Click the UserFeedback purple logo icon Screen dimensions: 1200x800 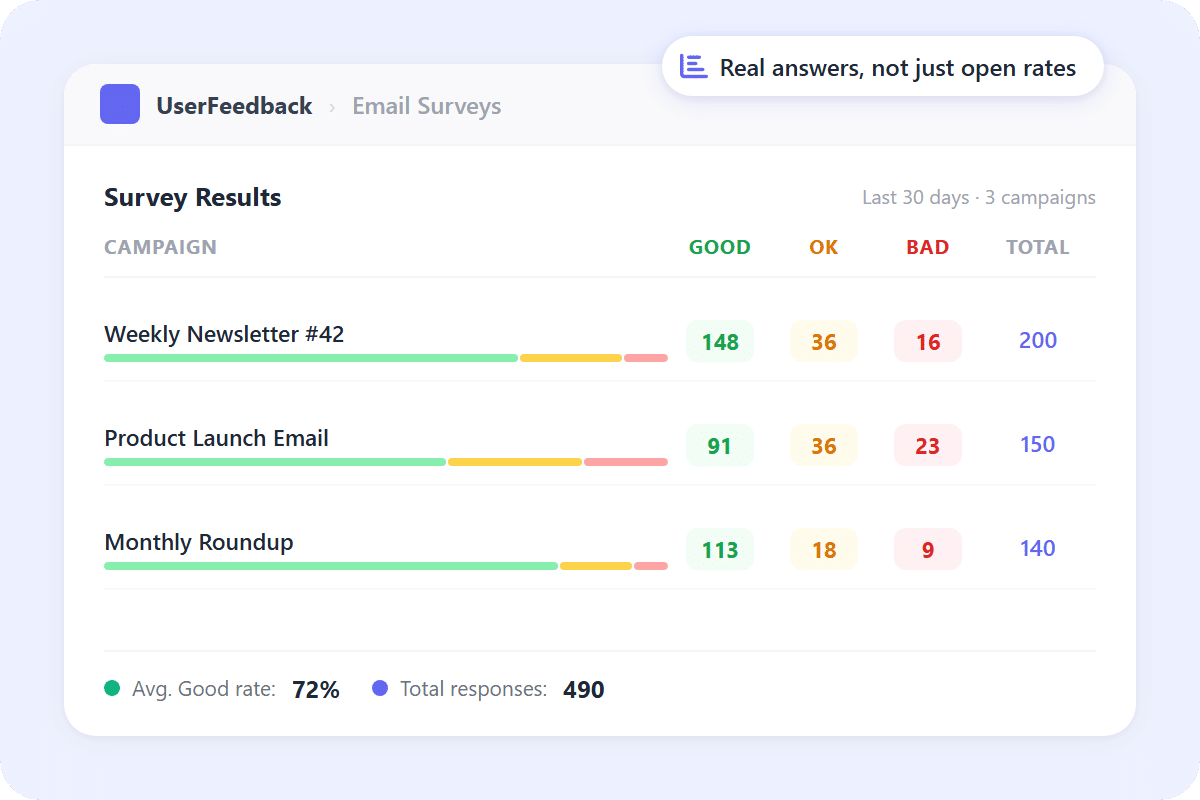click(x=119, y=104)
